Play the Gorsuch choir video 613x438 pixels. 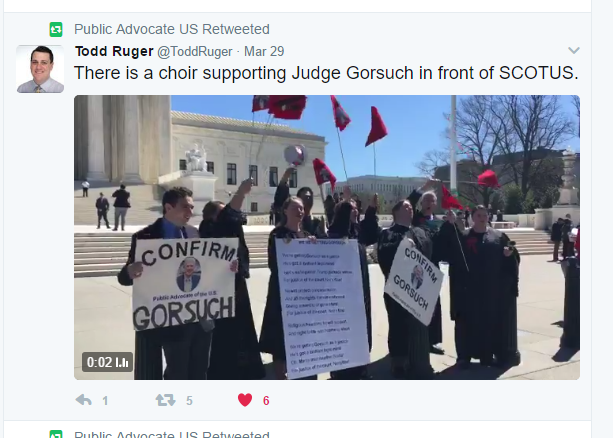point(327,237)
